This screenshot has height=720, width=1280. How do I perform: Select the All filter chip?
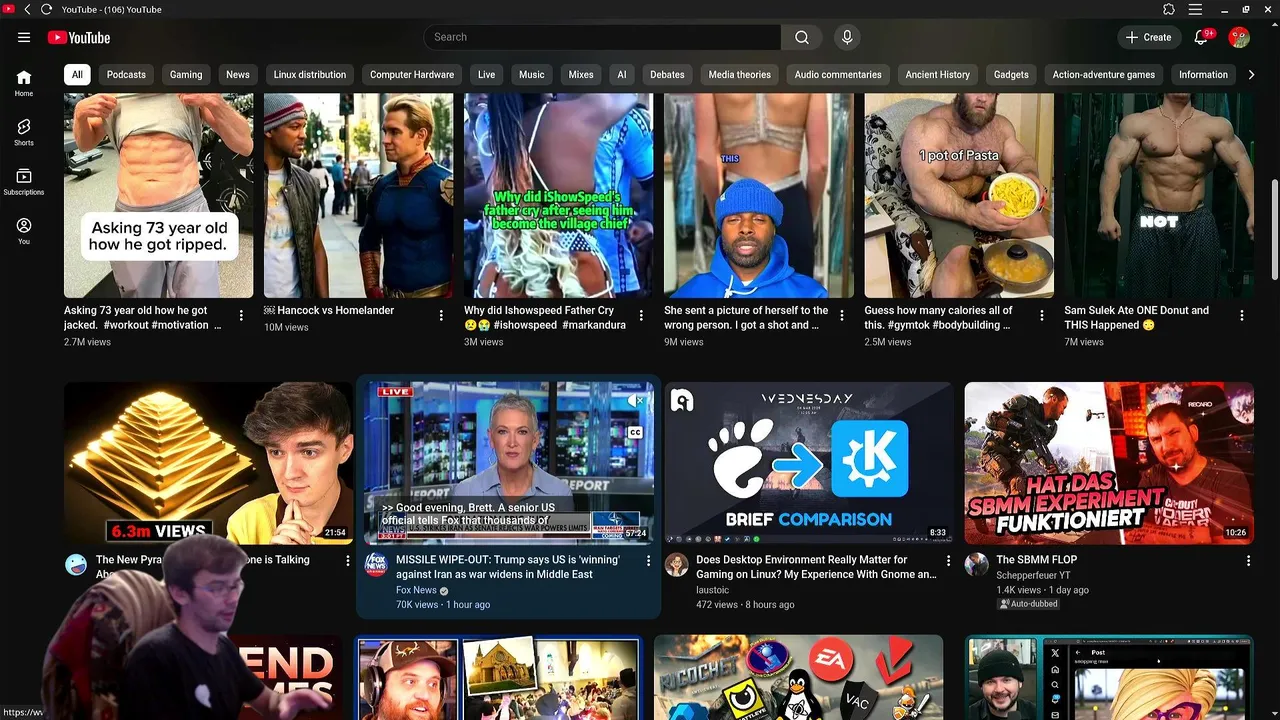click(77, 74)
